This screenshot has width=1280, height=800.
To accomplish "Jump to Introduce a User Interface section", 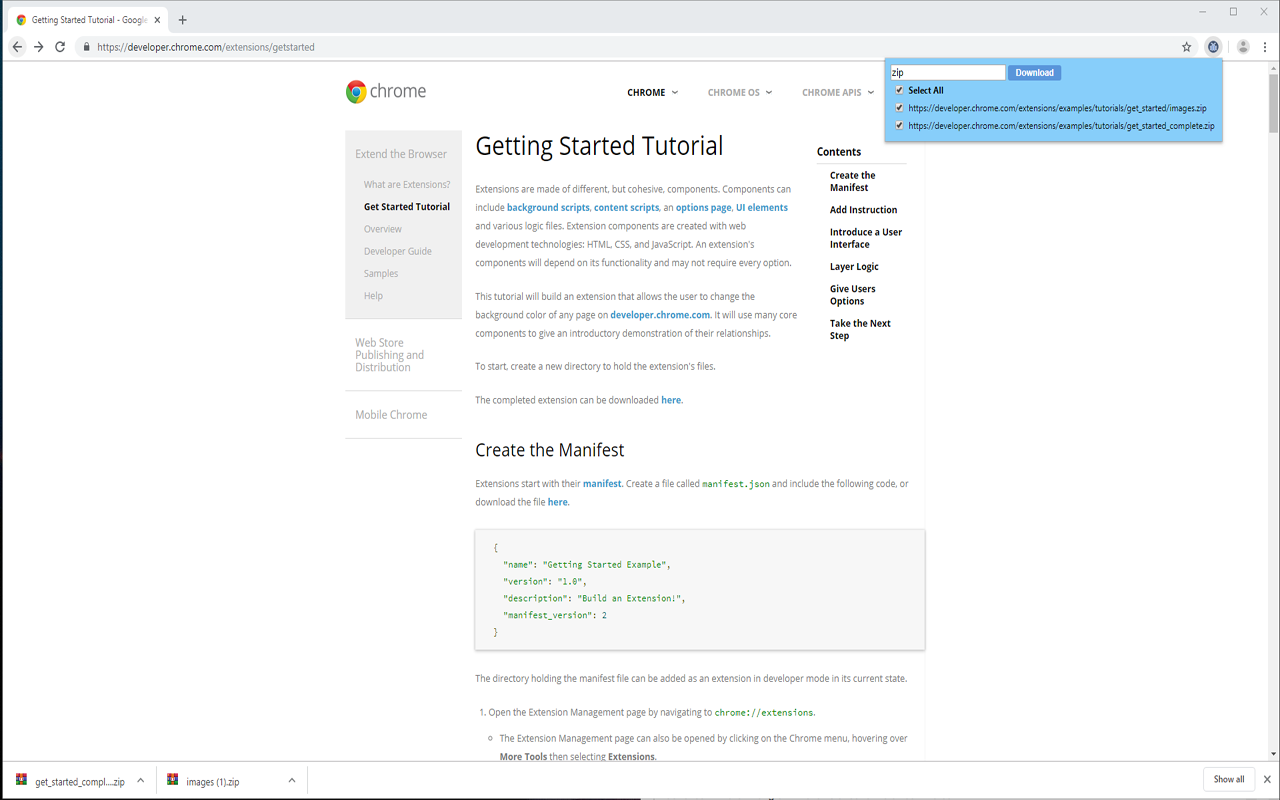I will point(866,238).
